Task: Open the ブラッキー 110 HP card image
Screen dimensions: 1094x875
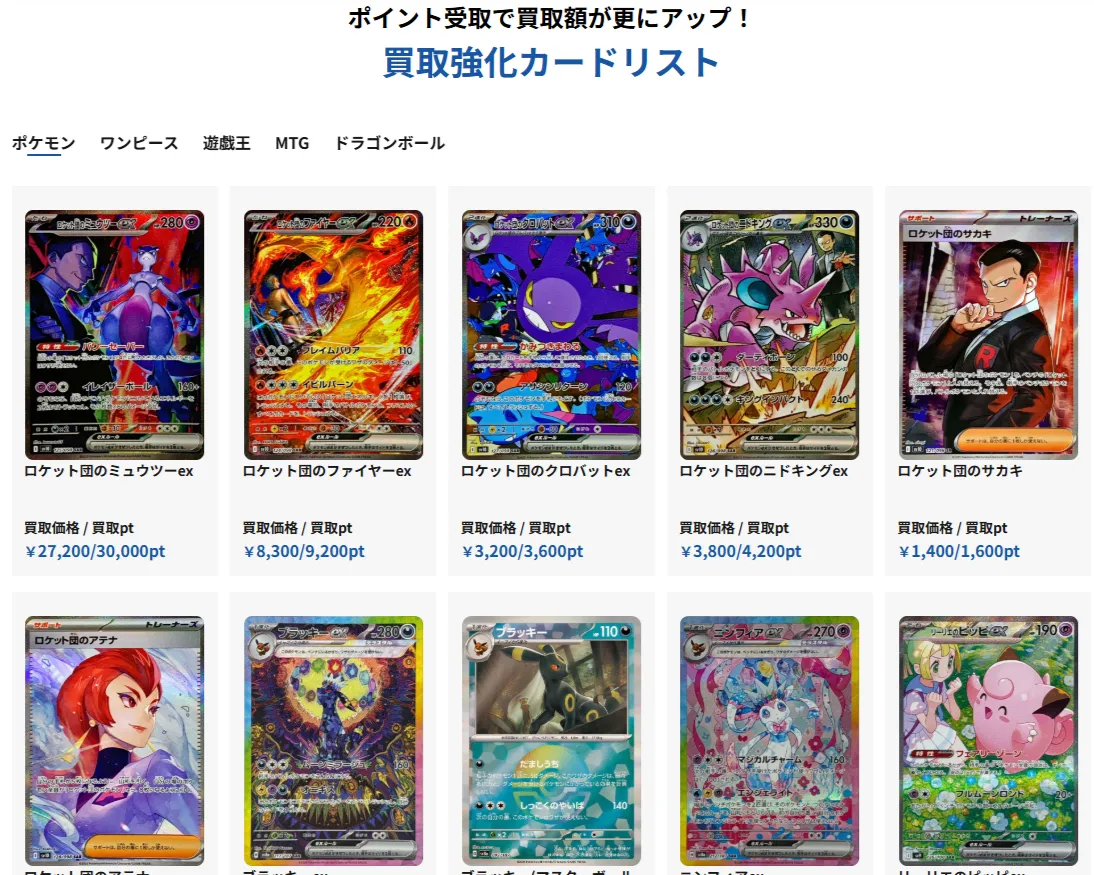Action: click(x=551, y=741)
